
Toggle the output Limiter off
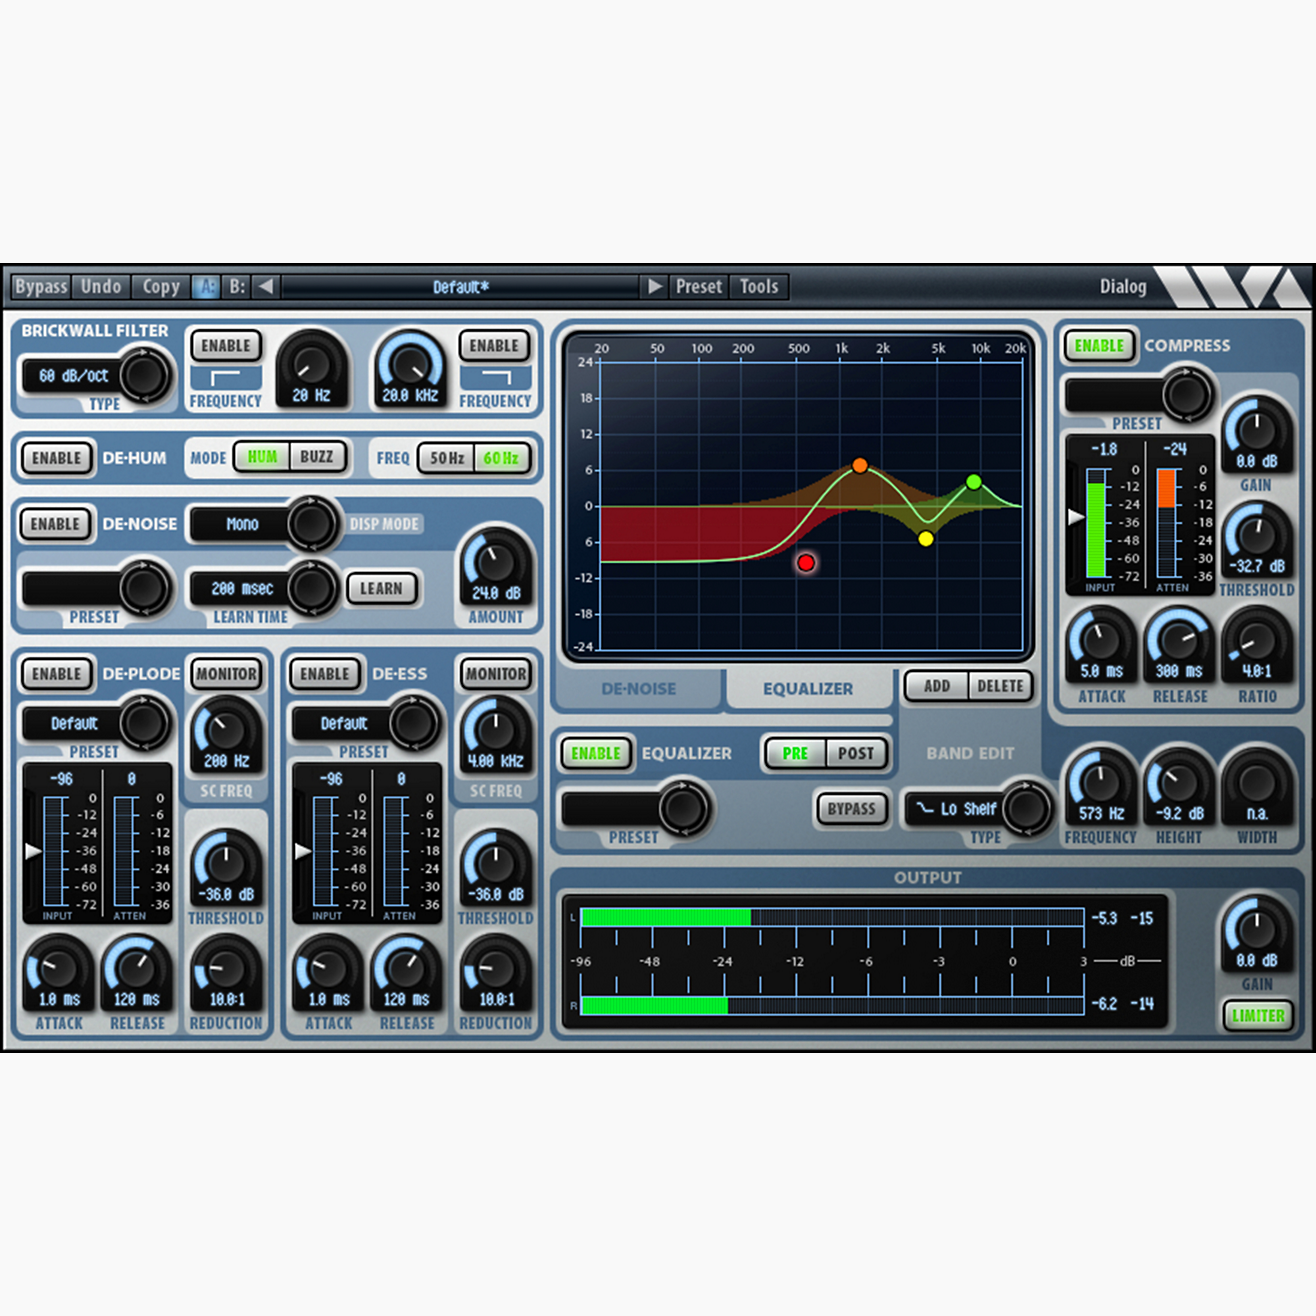[x=1257, y=1016]
